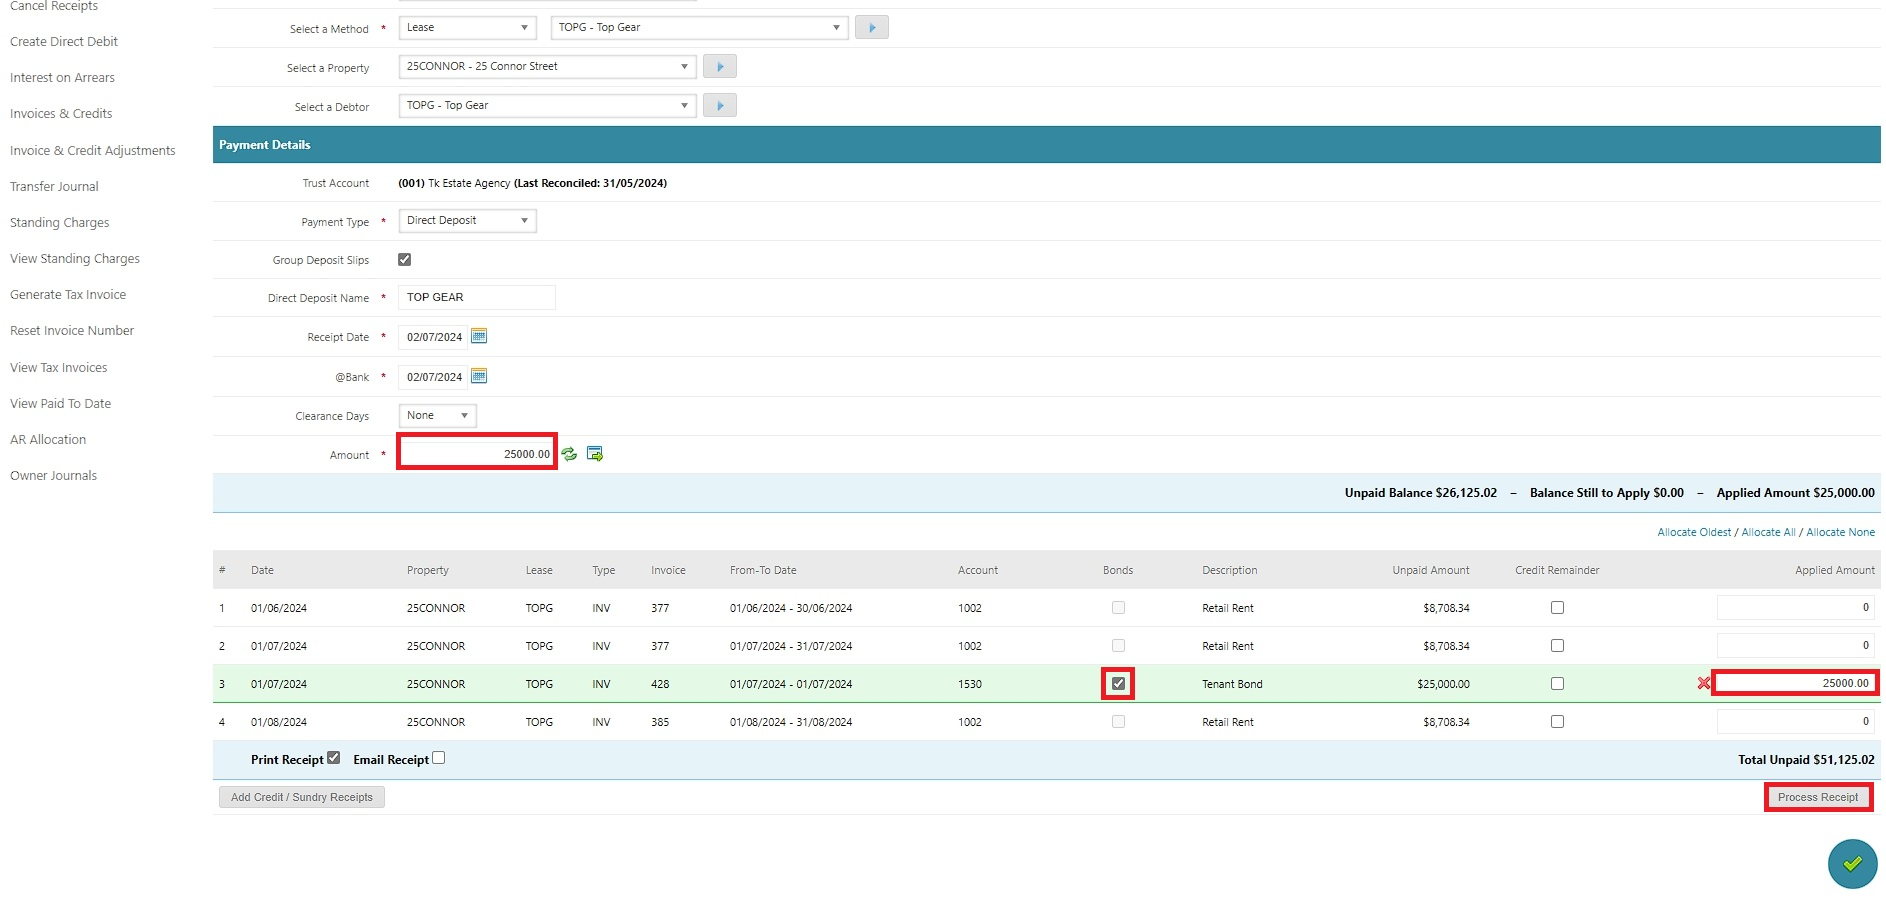Open Owner Journals in sidebar
The width and height of the screenshot is (1886, 902).
53,476
